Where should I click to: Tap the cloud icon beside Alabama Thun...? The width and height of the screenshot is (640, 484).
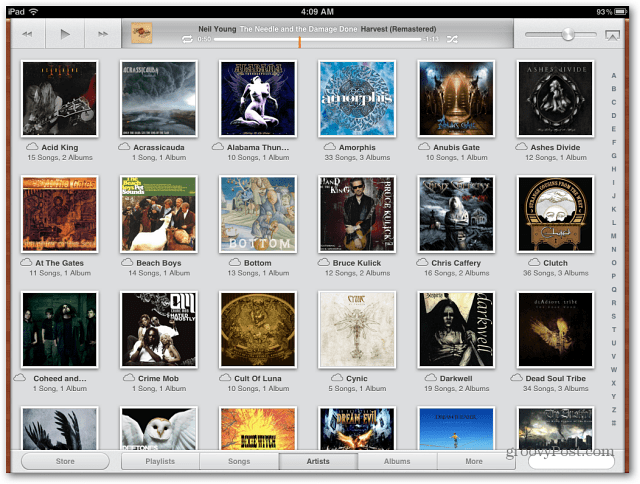tap(218, 147)
